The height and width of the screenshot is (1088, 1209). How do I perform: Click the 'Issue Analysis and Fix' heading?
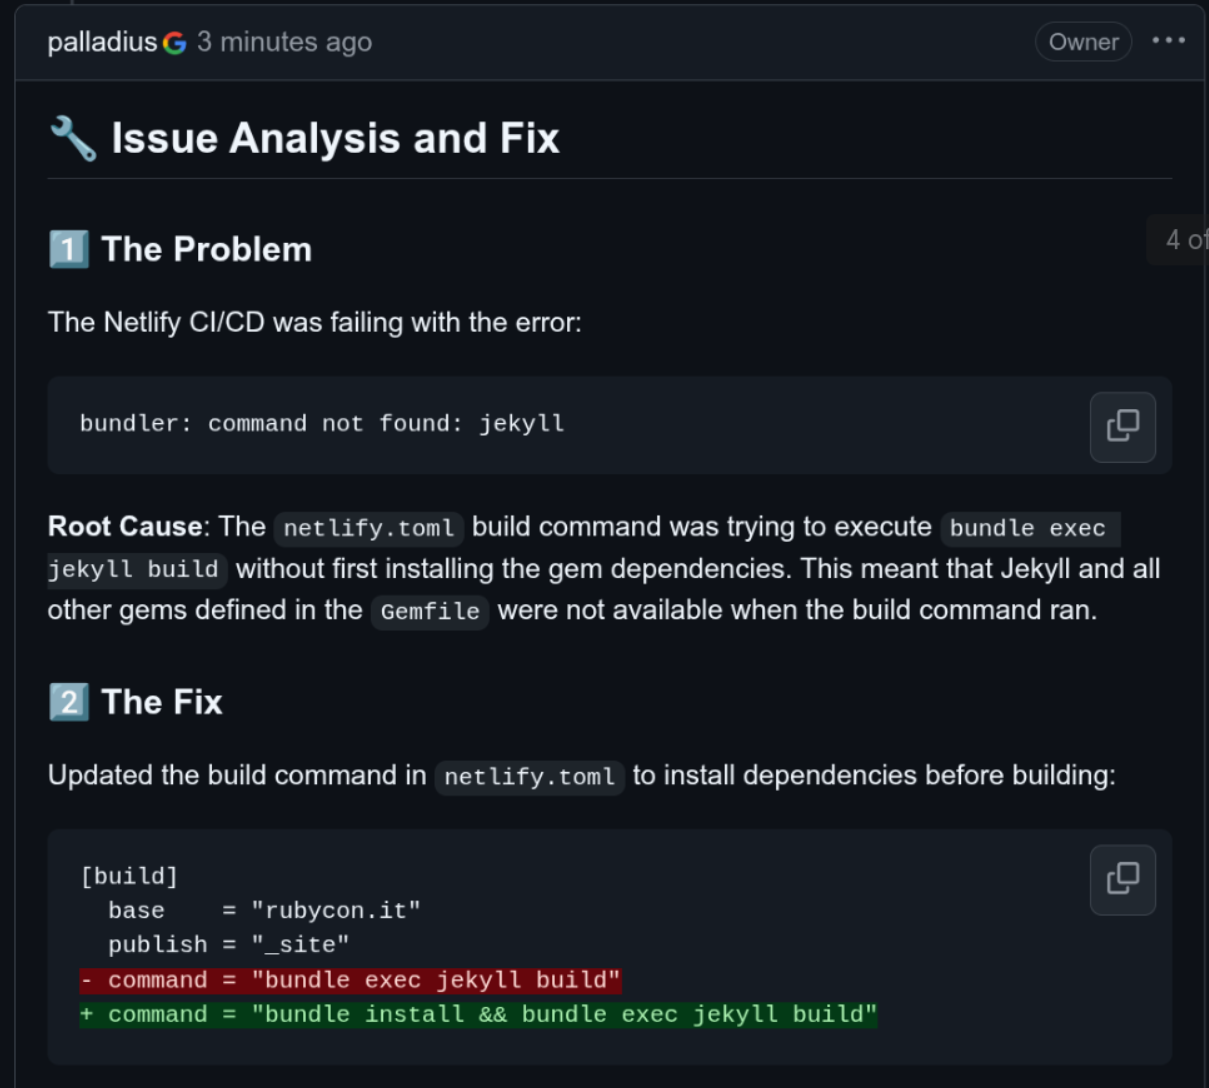(x=335, y=138)
